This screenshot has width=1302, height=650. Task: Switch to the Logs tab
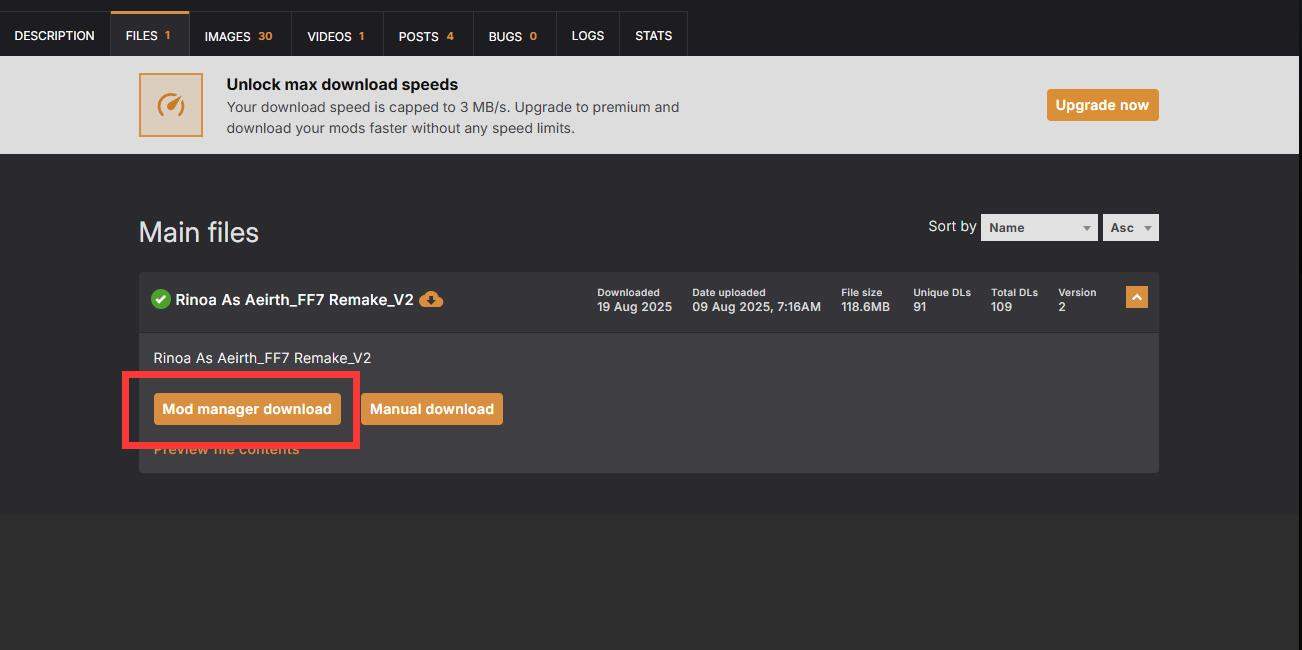coord(587,36)
